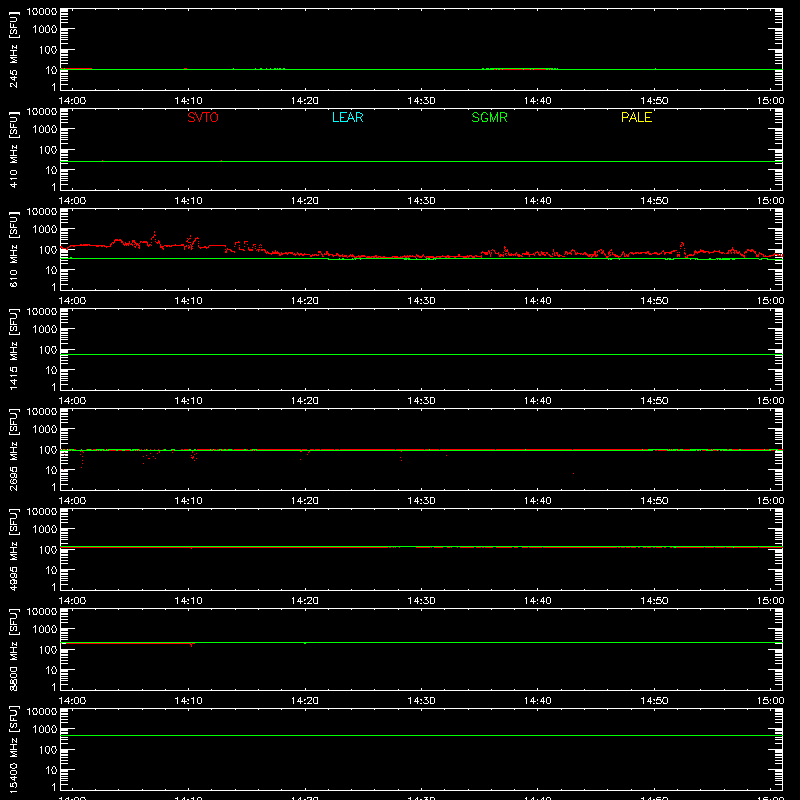Click 14:20 tick label under 8800 MHz panel

(x=305, y=701)
